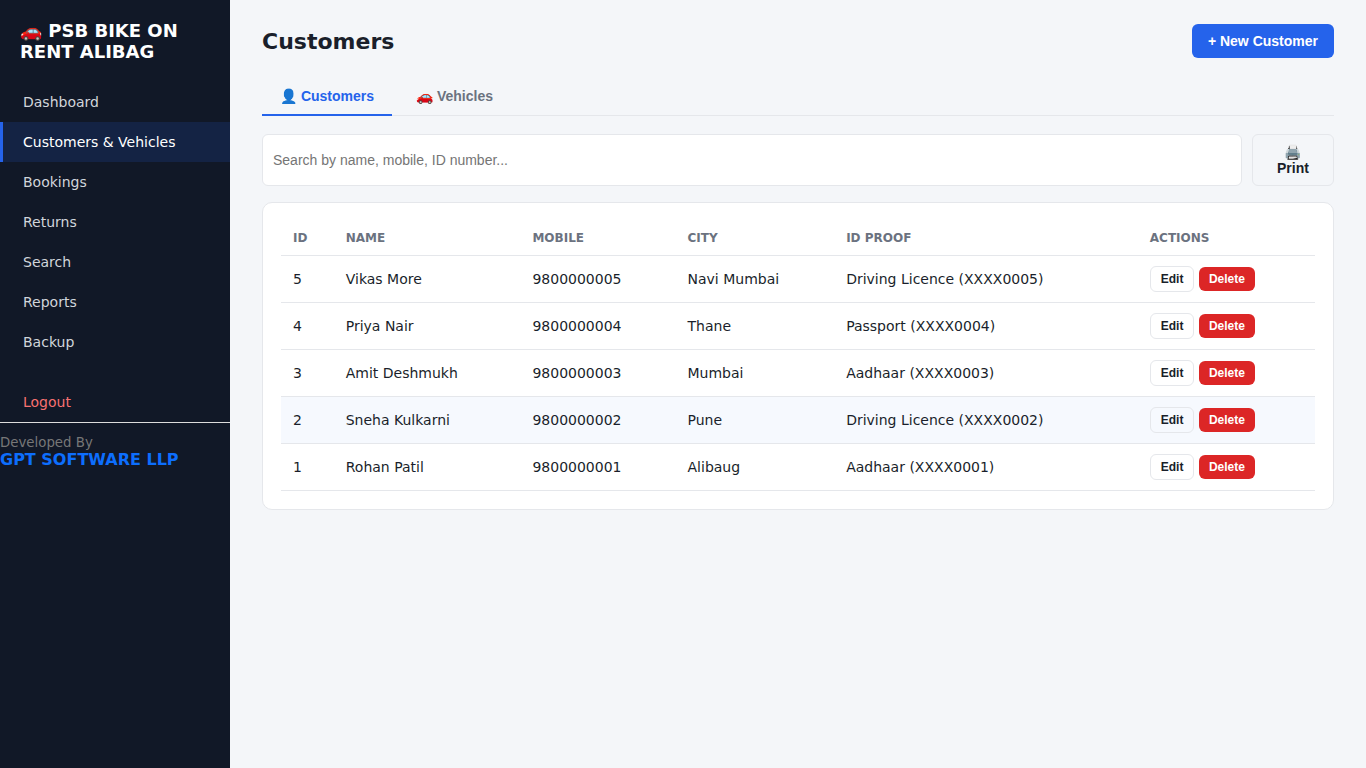Viewport: 1366px width, 768px height.
Task: Click Passport (XXXX0004) cell
Action: click(921, 326)
